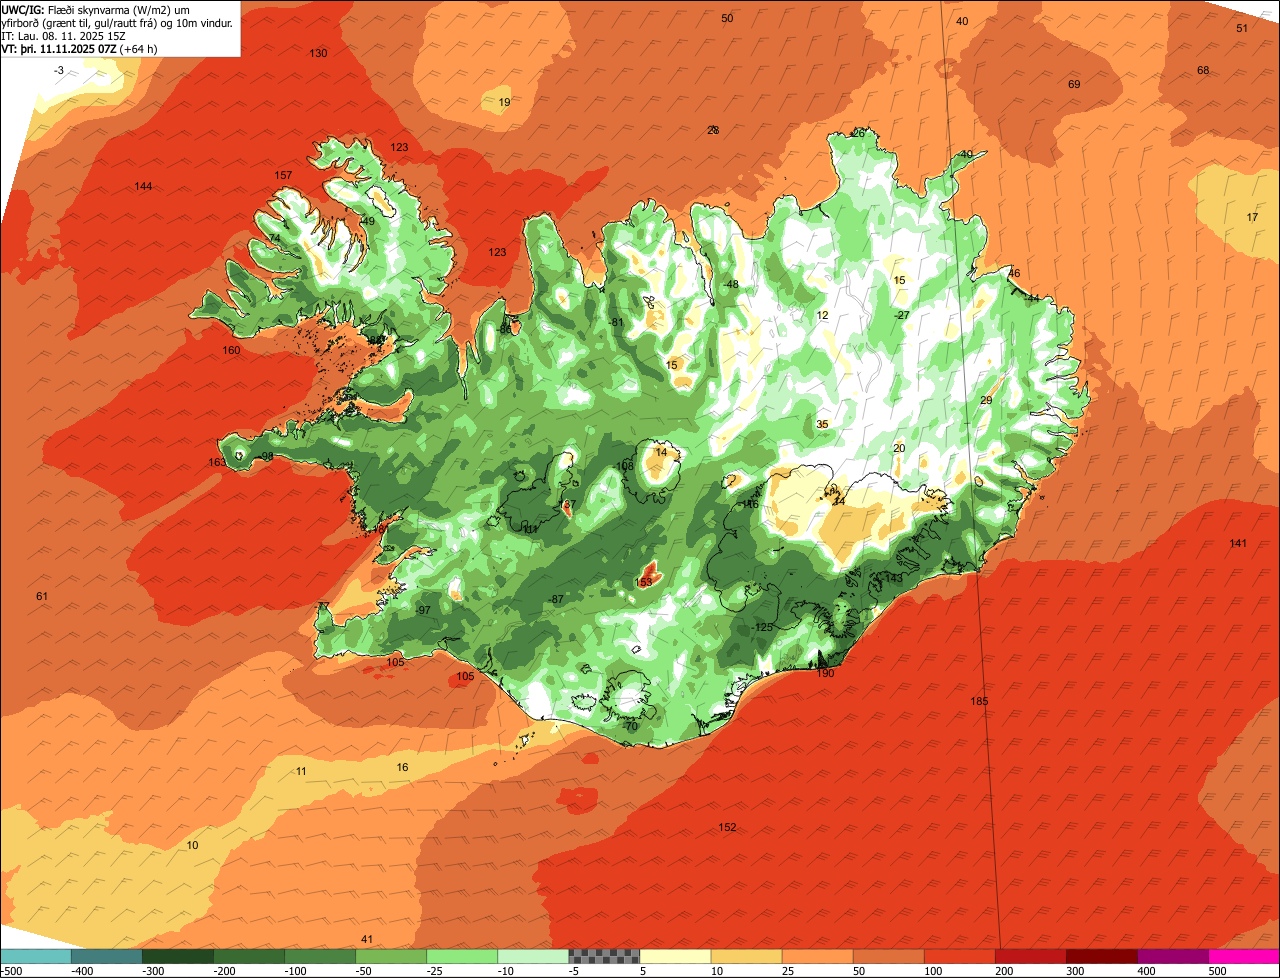Image resolution: width=1280 pixels, height=978 pixels.
Task: Click the map value 29 in east Iceland
Action: coord(985,401)
